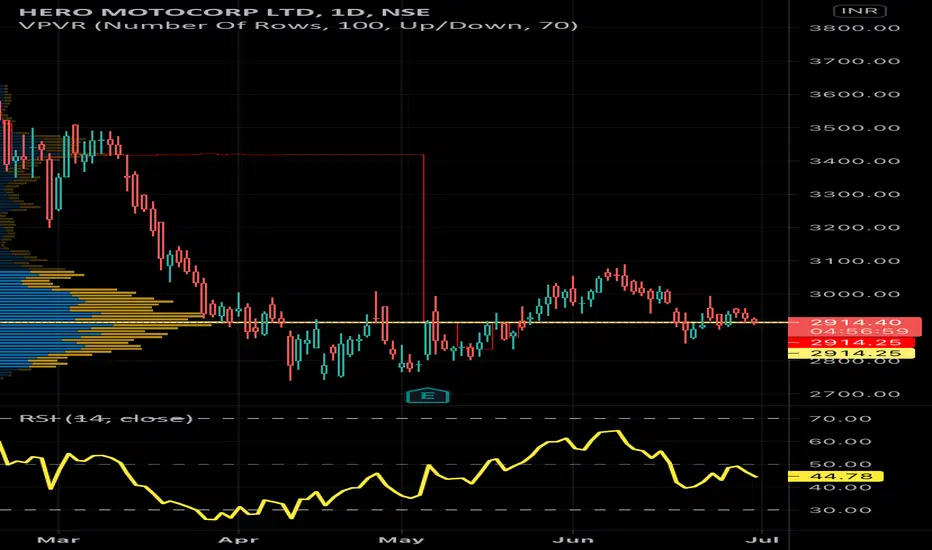This screenshot has height=550, width=932.
Task: Click the yellow 44.78 RSI value label
Action: (x=835, y=476)
